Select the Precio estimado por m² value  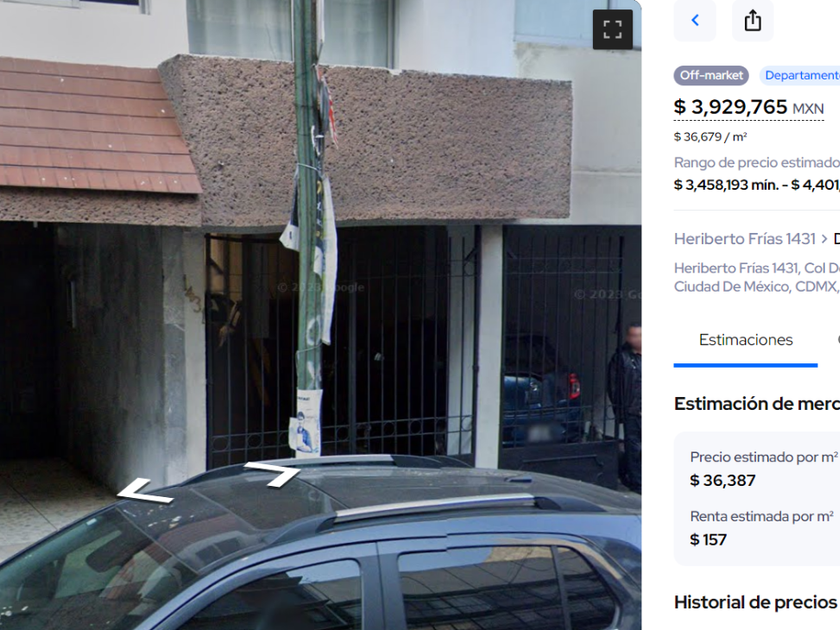pos(723,481)
